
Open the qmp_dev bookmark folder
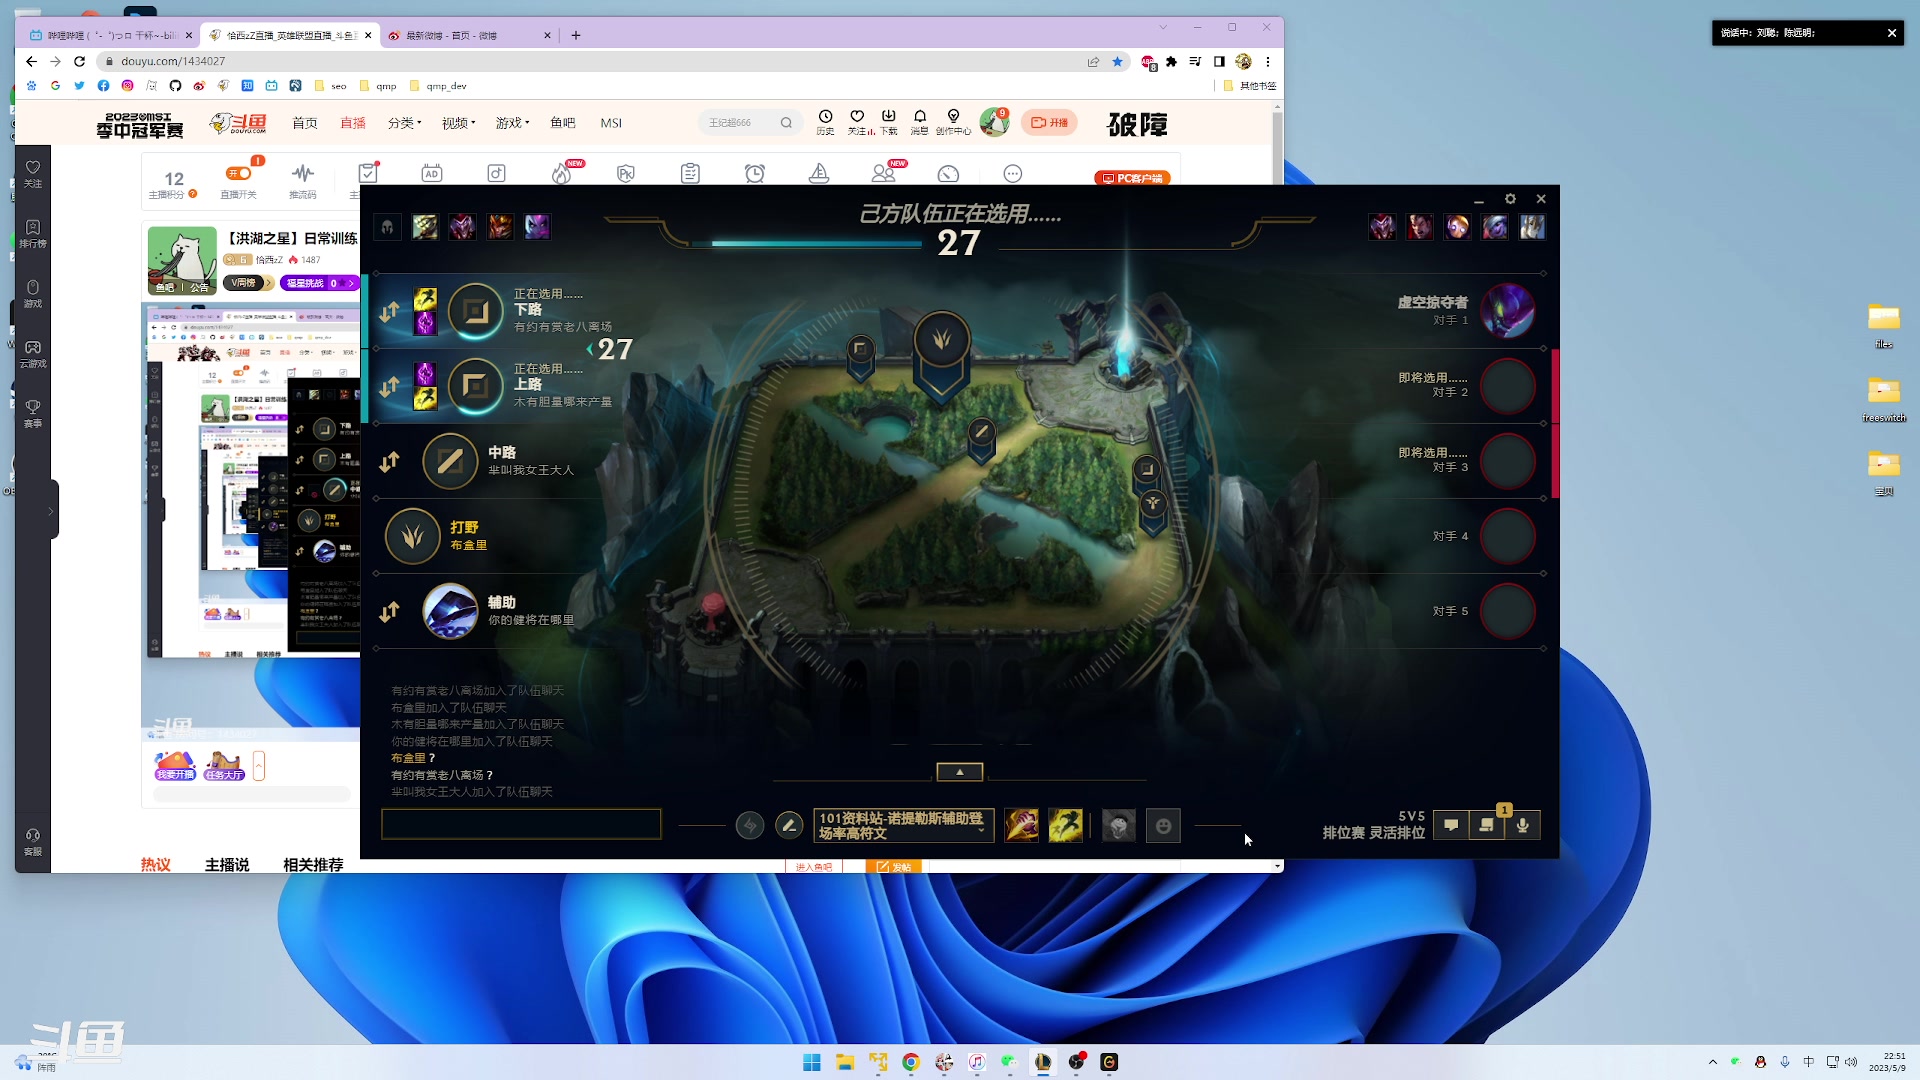pyautogui.click(x=439, y=86)
